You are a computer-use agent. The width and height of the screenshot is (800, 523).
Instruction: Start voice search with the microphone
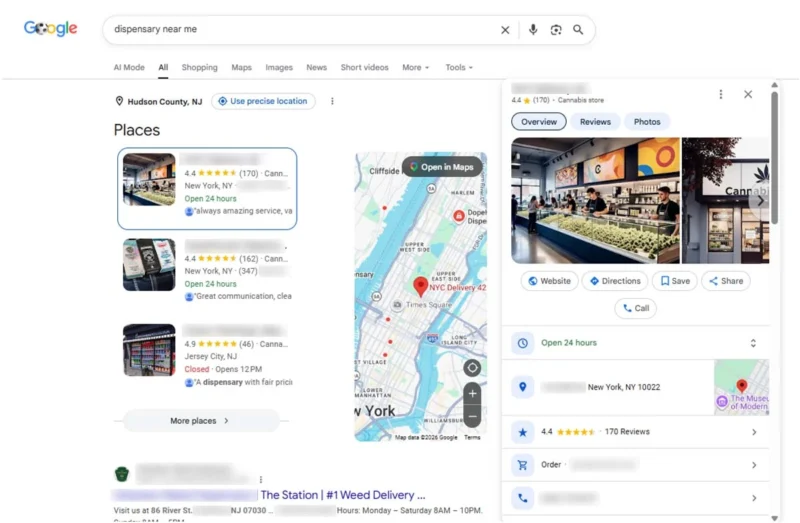point(533,30)
